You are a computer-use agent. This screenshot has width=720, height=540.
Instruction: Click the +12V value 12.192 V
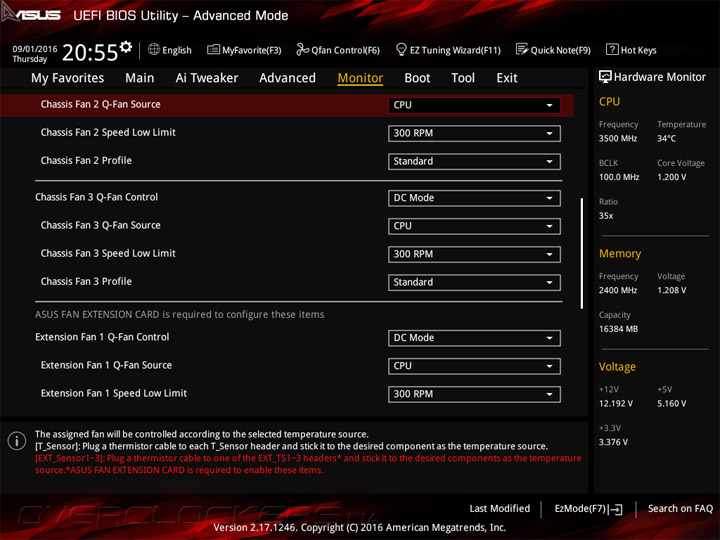pos(615,403)
